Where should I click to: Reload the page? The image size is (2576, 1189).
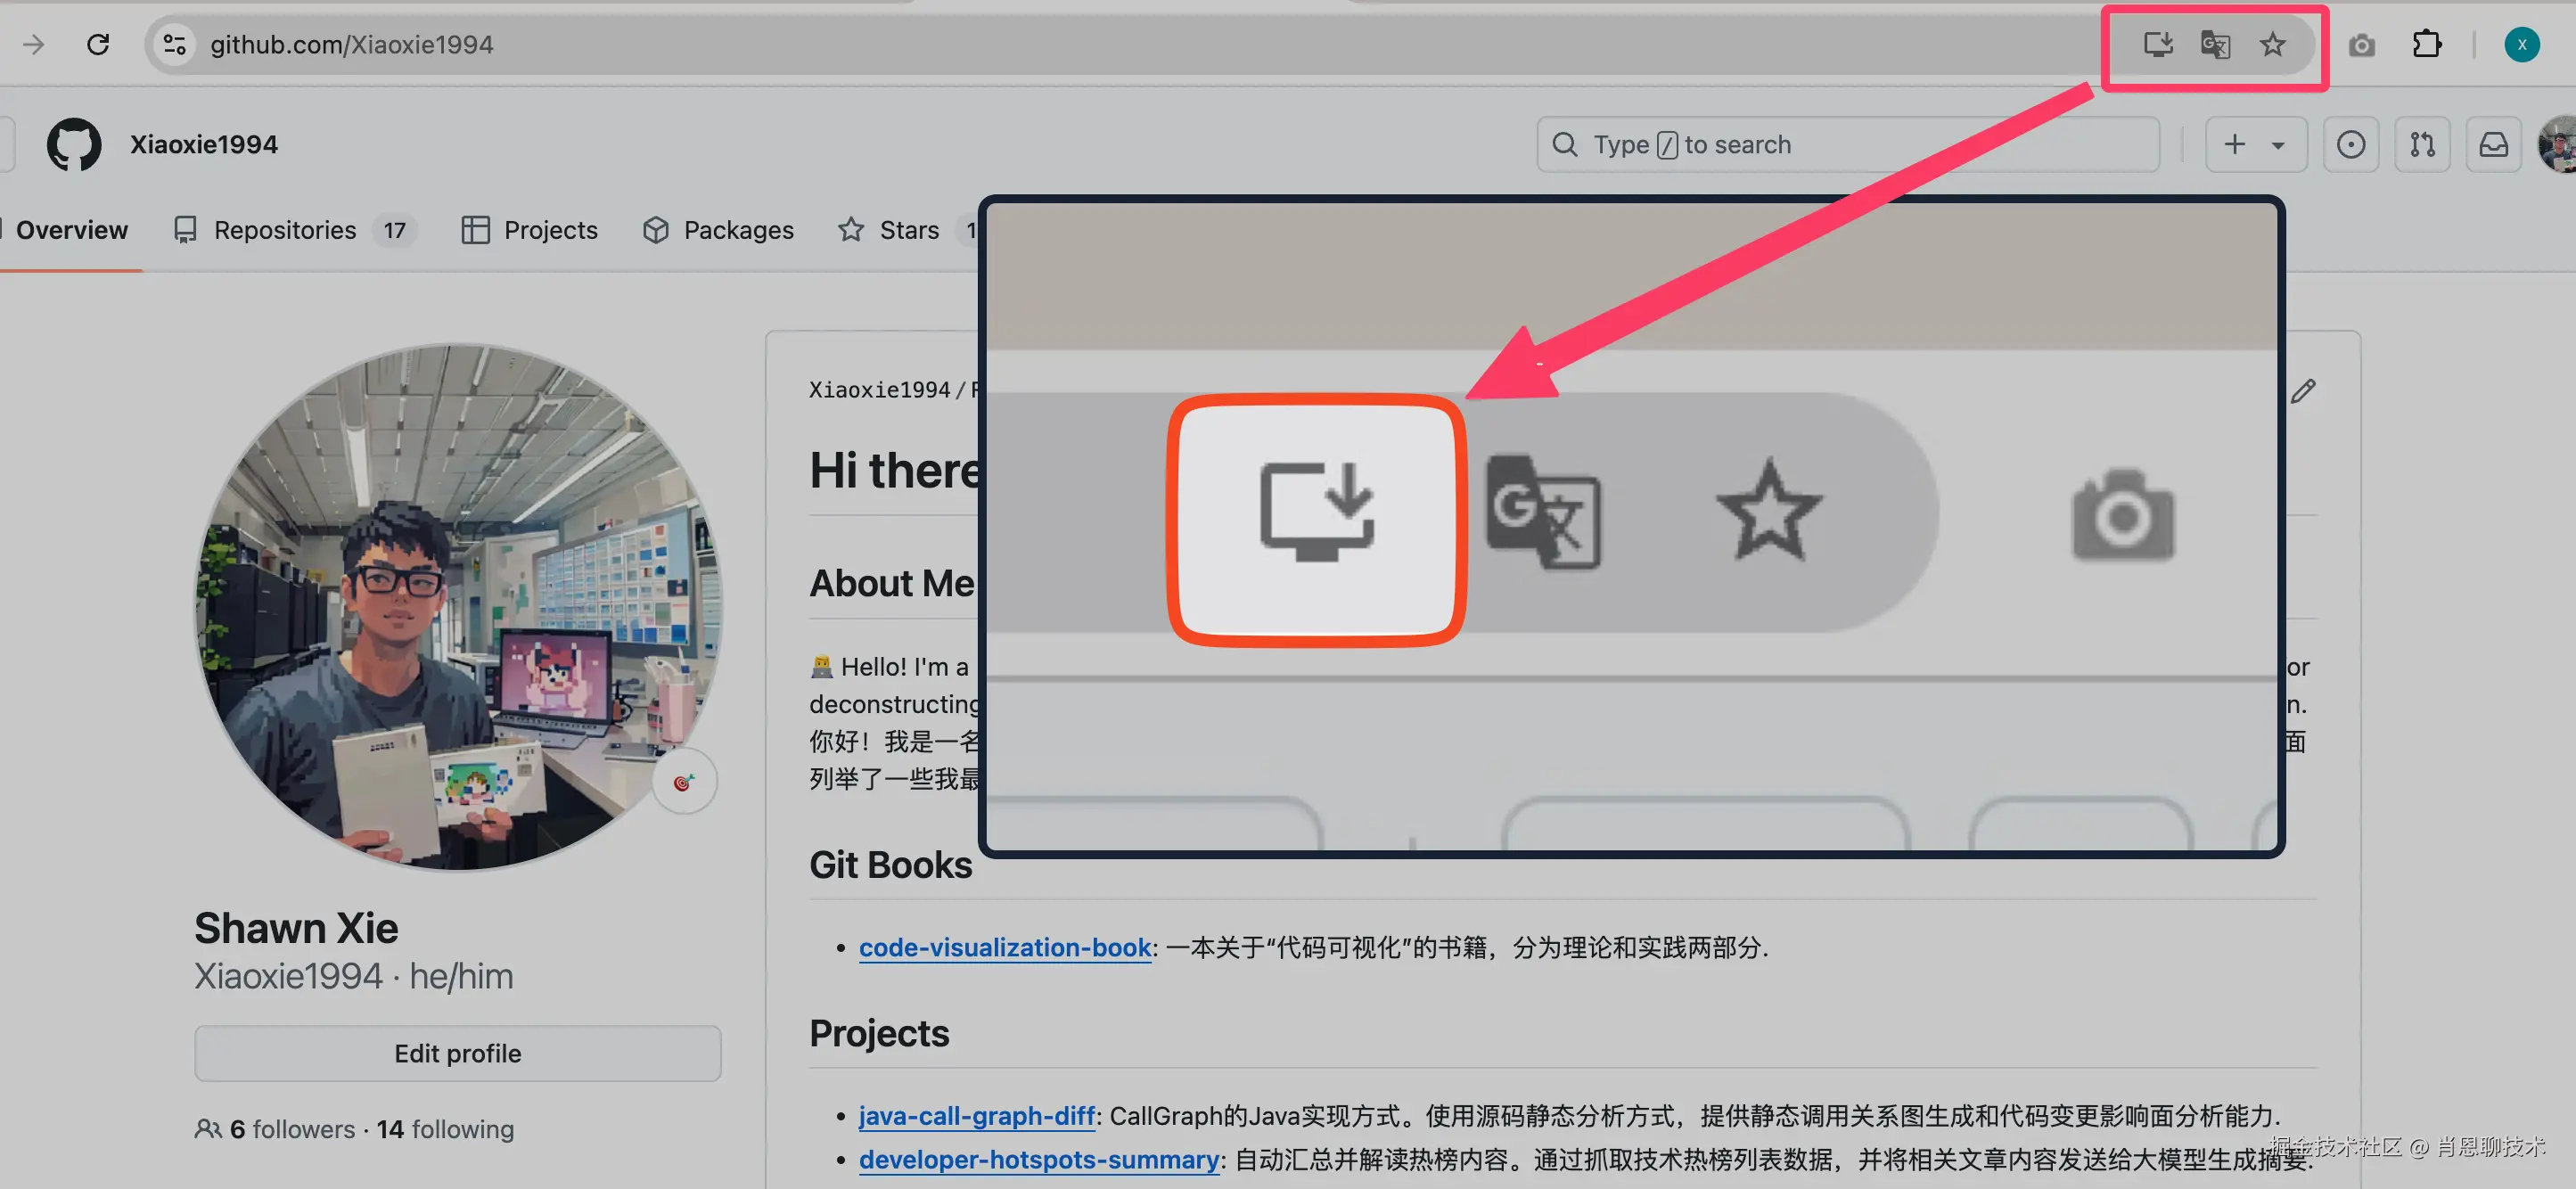pos(98,44)
